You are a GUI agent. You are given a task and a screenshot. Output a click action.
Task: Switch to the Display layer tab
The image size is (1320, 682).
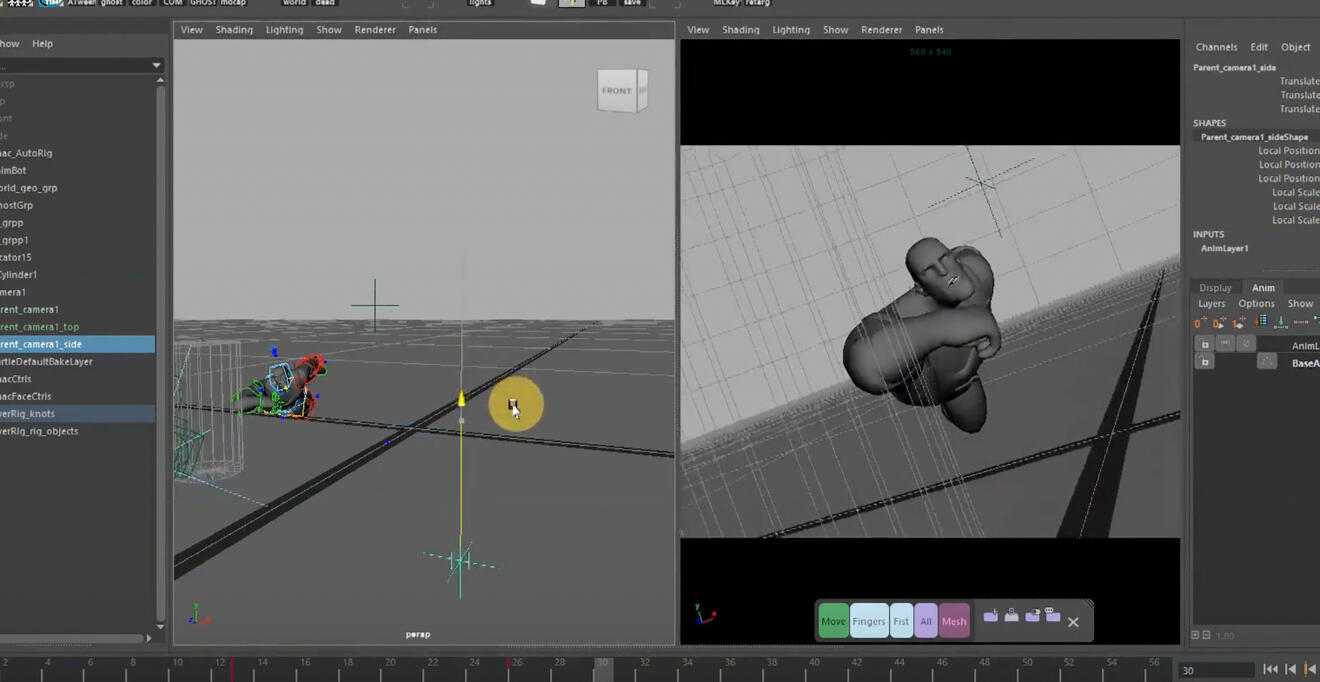click(1215, 288)
